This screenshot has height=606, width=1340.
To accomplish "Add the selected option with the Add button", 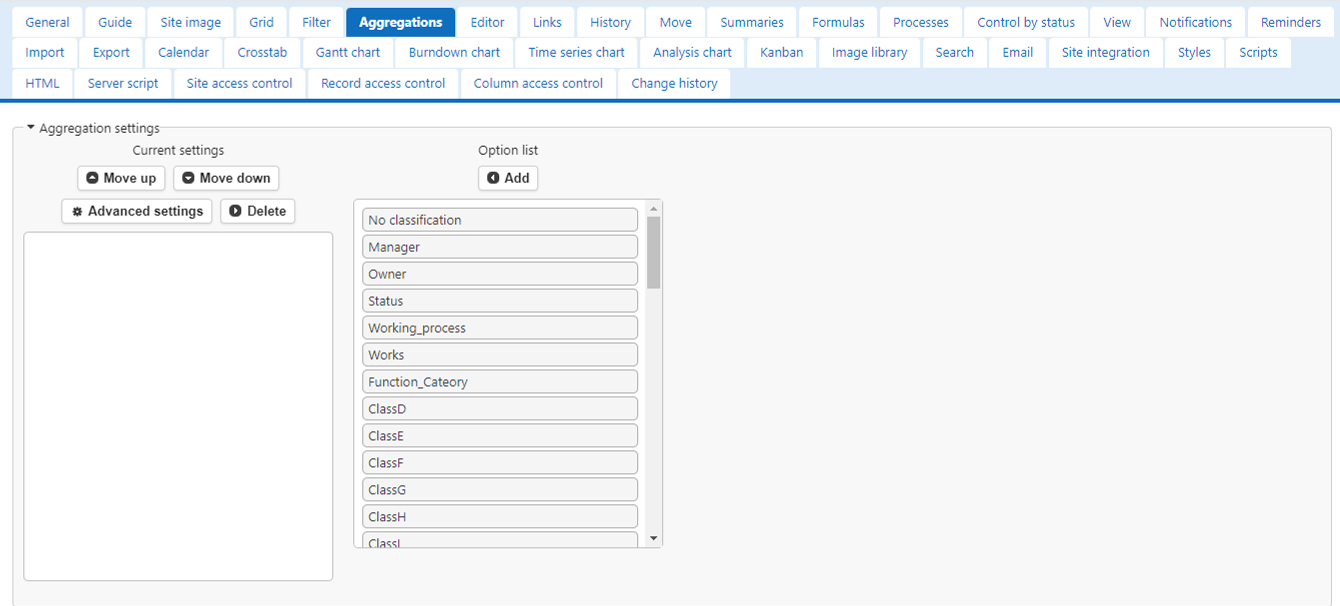I will (508, 178).
